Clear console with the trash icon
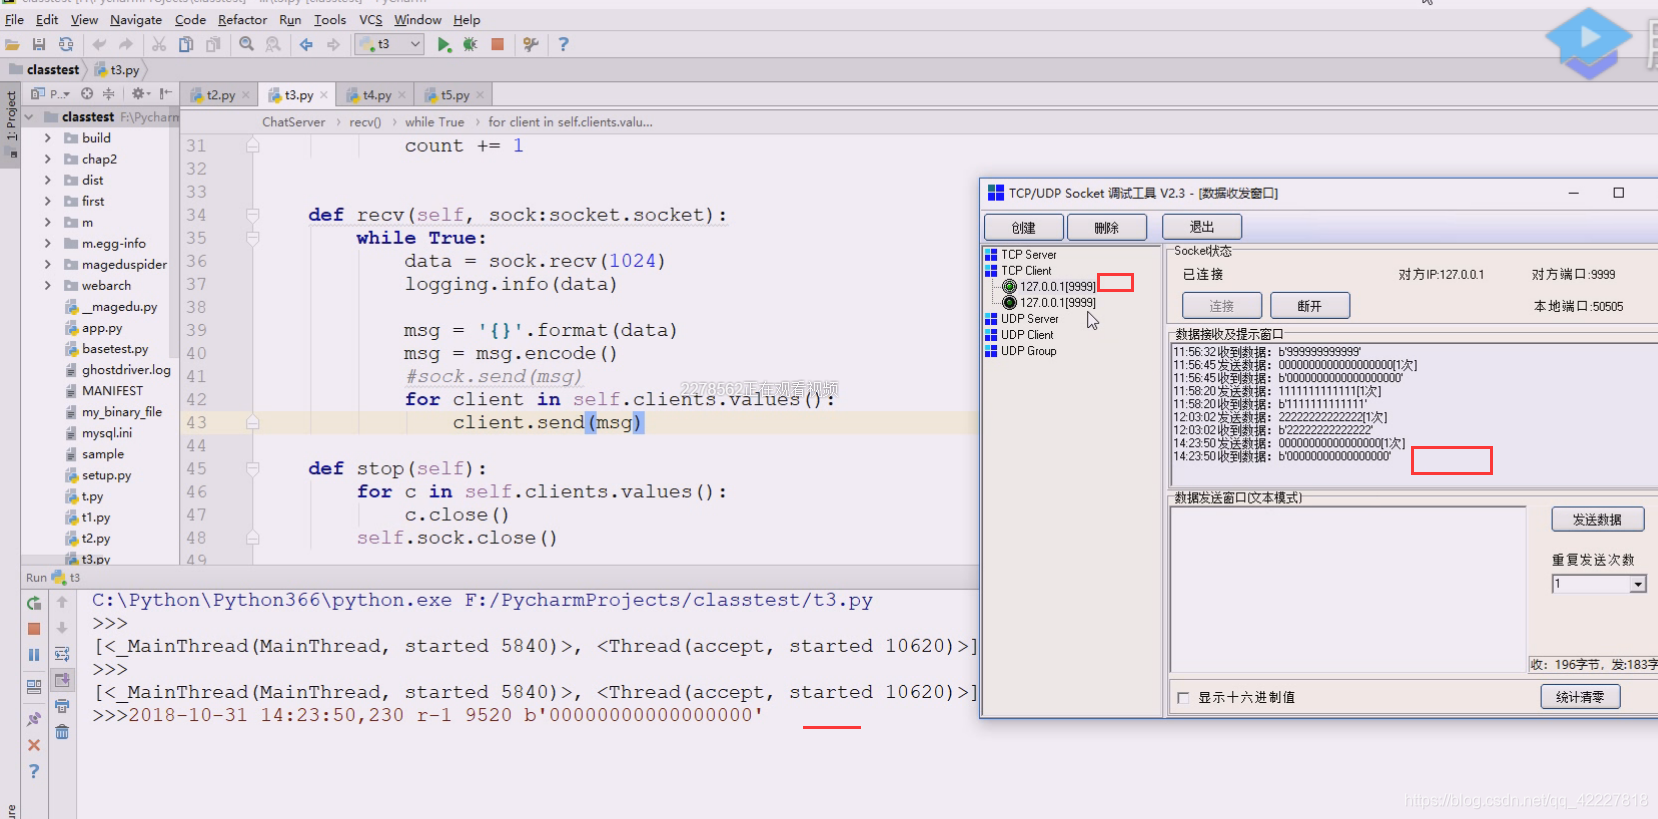1658x819 pixels. [62, 732]
